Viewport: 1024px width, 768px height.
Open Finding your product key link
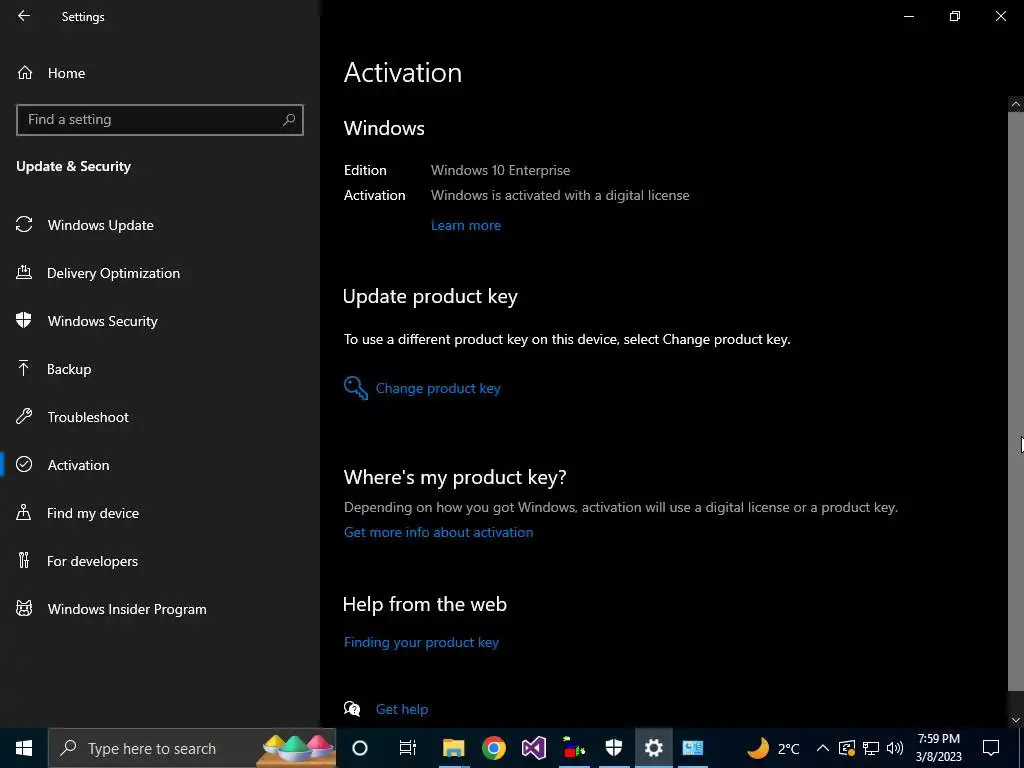coord(421,643)
